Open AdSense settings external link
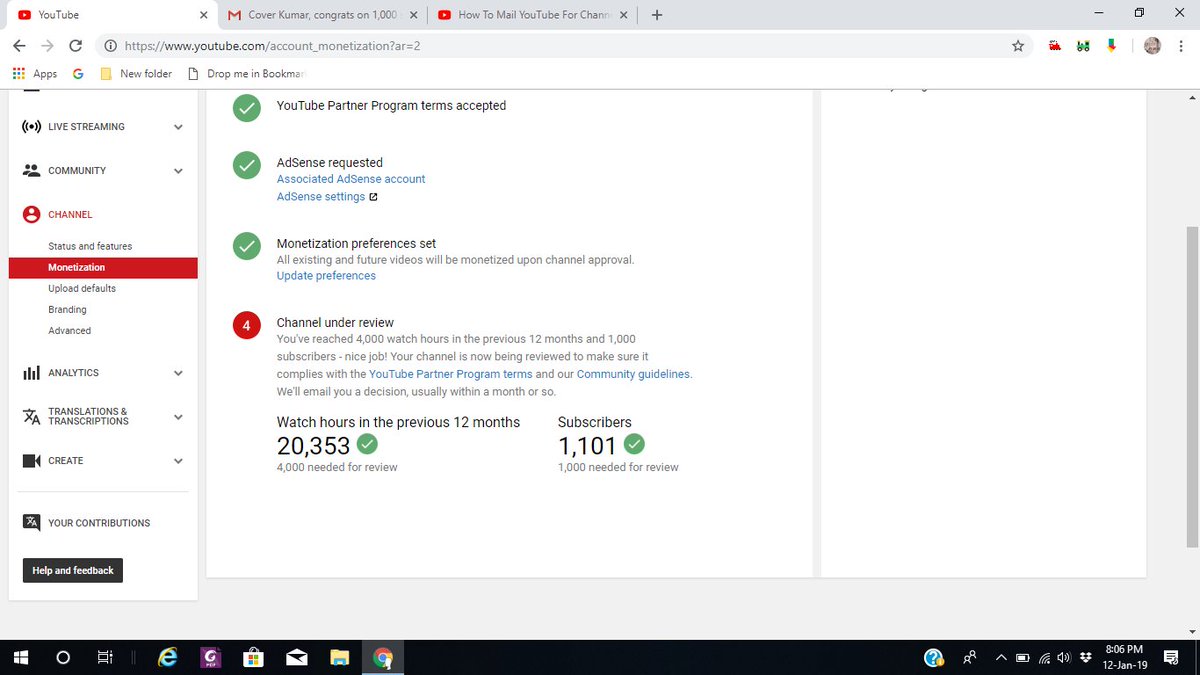Screen dimensions: 1200x675 click(327, 197)
